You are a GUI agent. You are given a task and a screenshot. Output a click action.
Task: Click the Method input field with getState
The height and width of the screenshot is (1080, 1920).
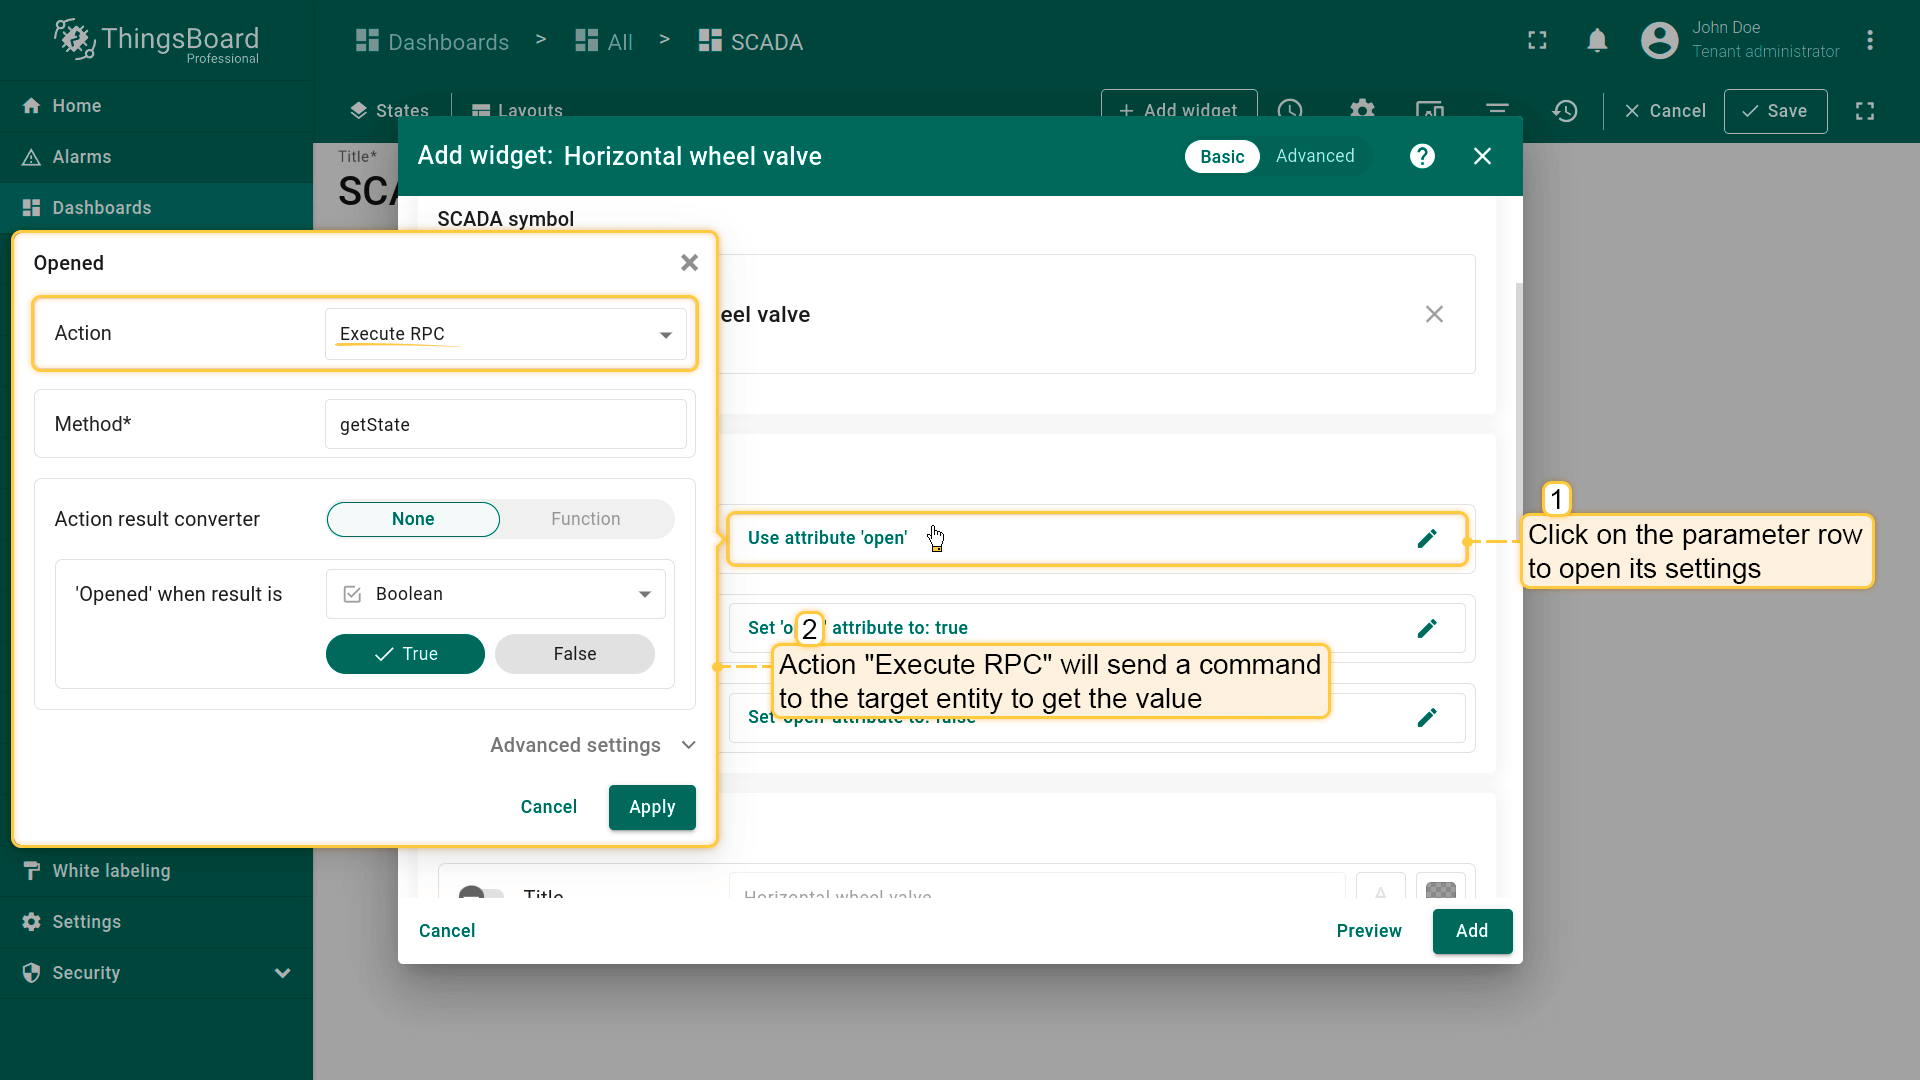click(505, 425)
